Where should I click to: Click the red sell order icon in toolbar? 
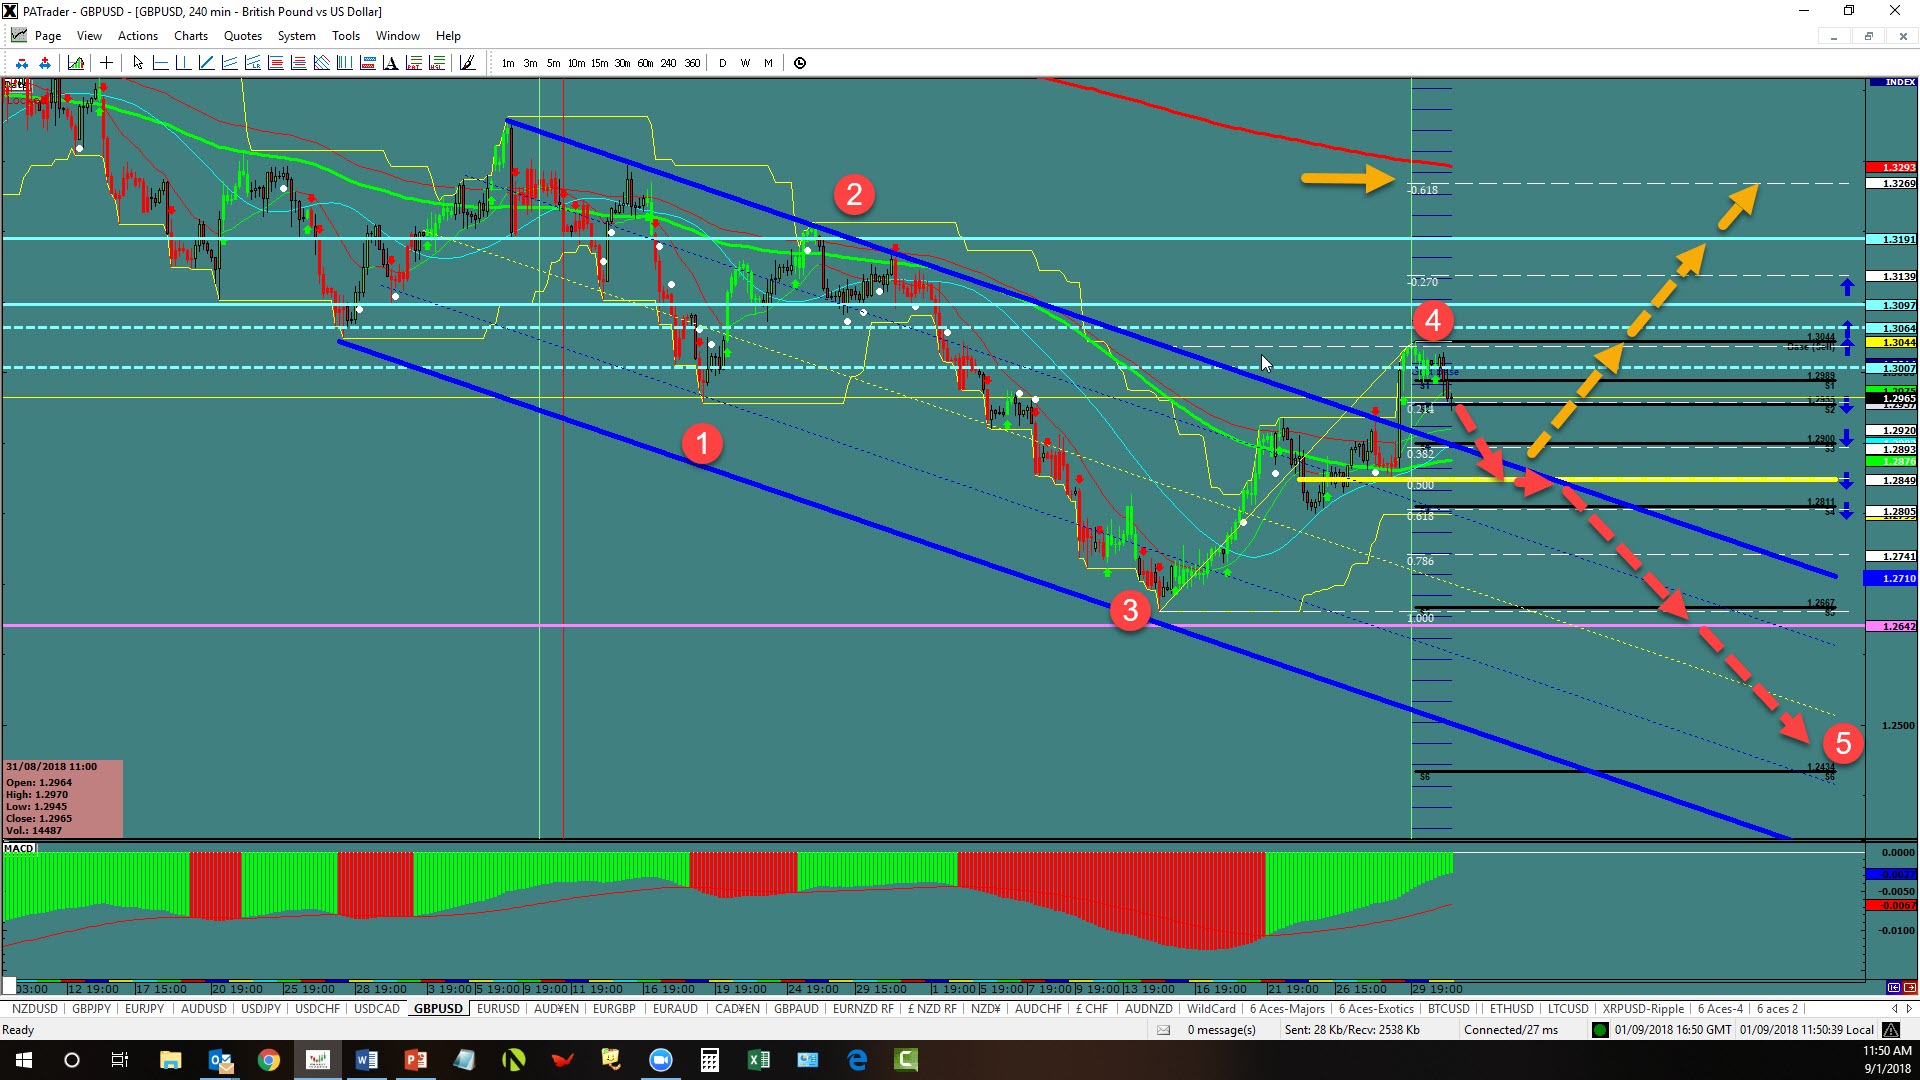click(x=22, y=63)
